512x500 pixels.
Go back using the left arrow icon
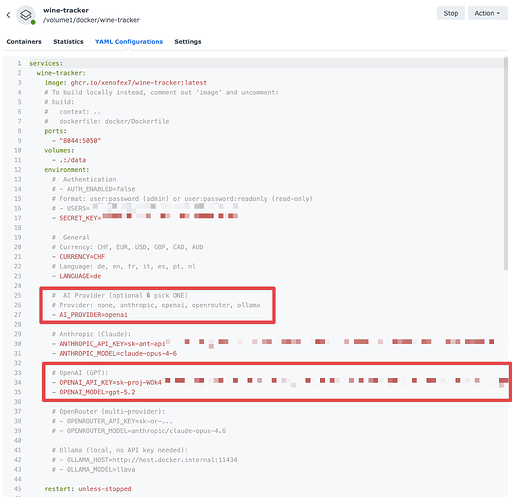tap(8, 15)
